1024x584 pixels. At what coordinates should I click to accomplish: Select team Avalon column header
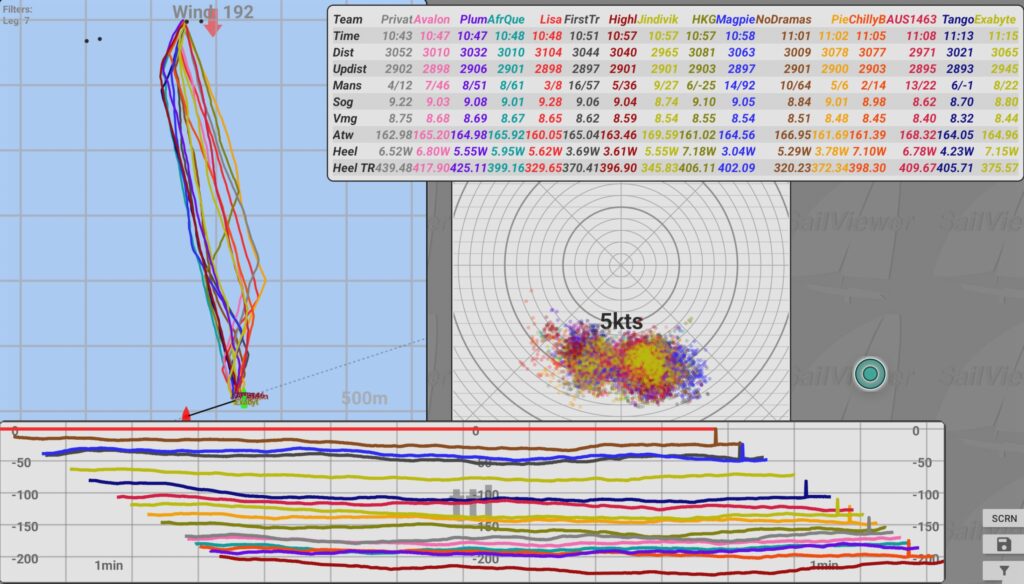(432, 20)
